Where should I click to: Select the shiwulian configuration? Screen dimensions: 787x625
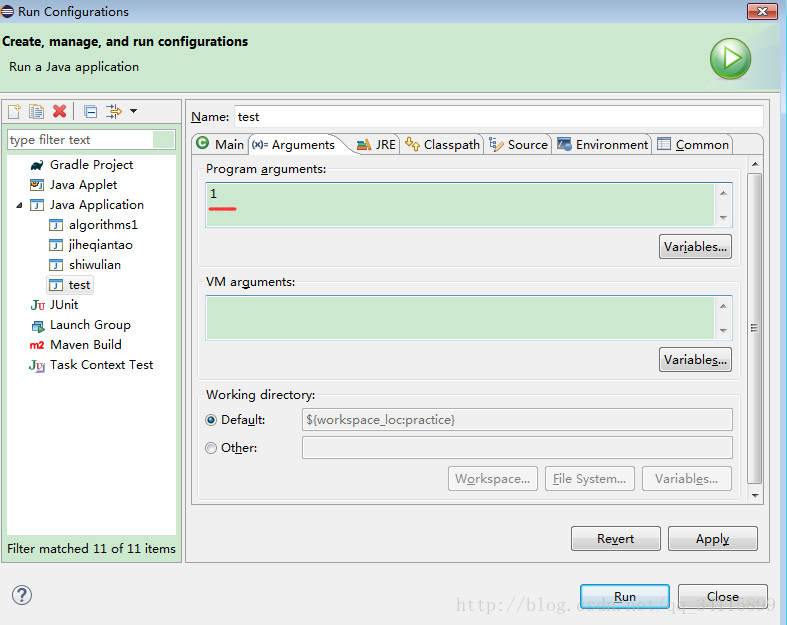[x=95, y=265]
